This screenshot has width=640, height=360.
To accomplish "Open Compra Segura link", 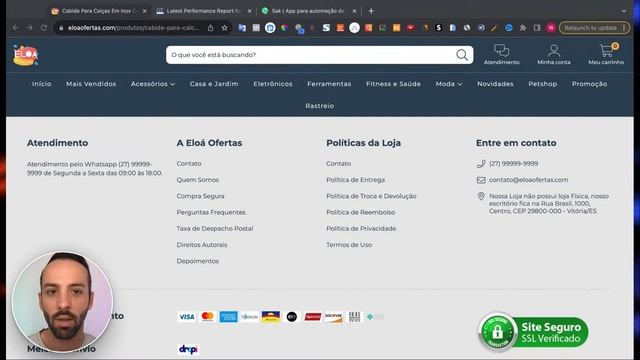I will 200,196.
